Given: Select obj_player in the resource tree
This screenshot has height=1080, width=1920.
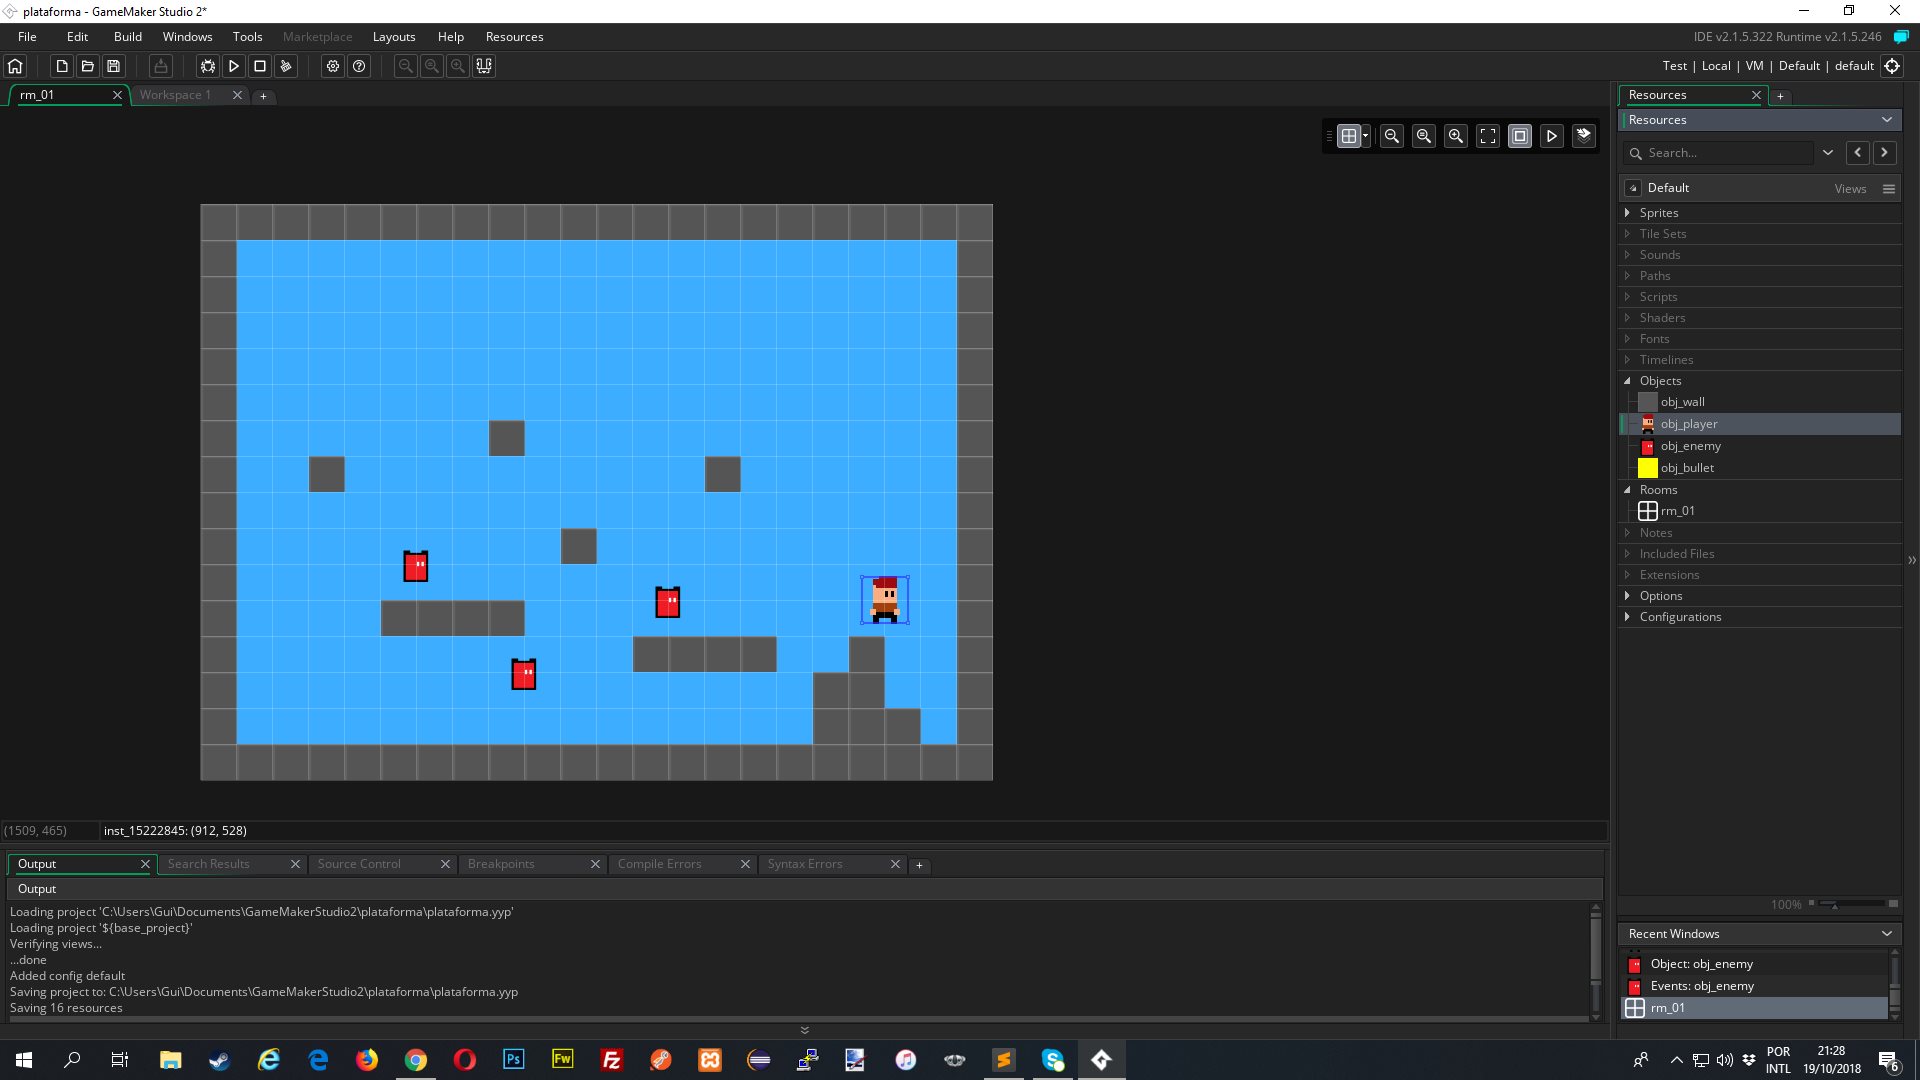Looking at the screenshot, I should point(1691,423).
